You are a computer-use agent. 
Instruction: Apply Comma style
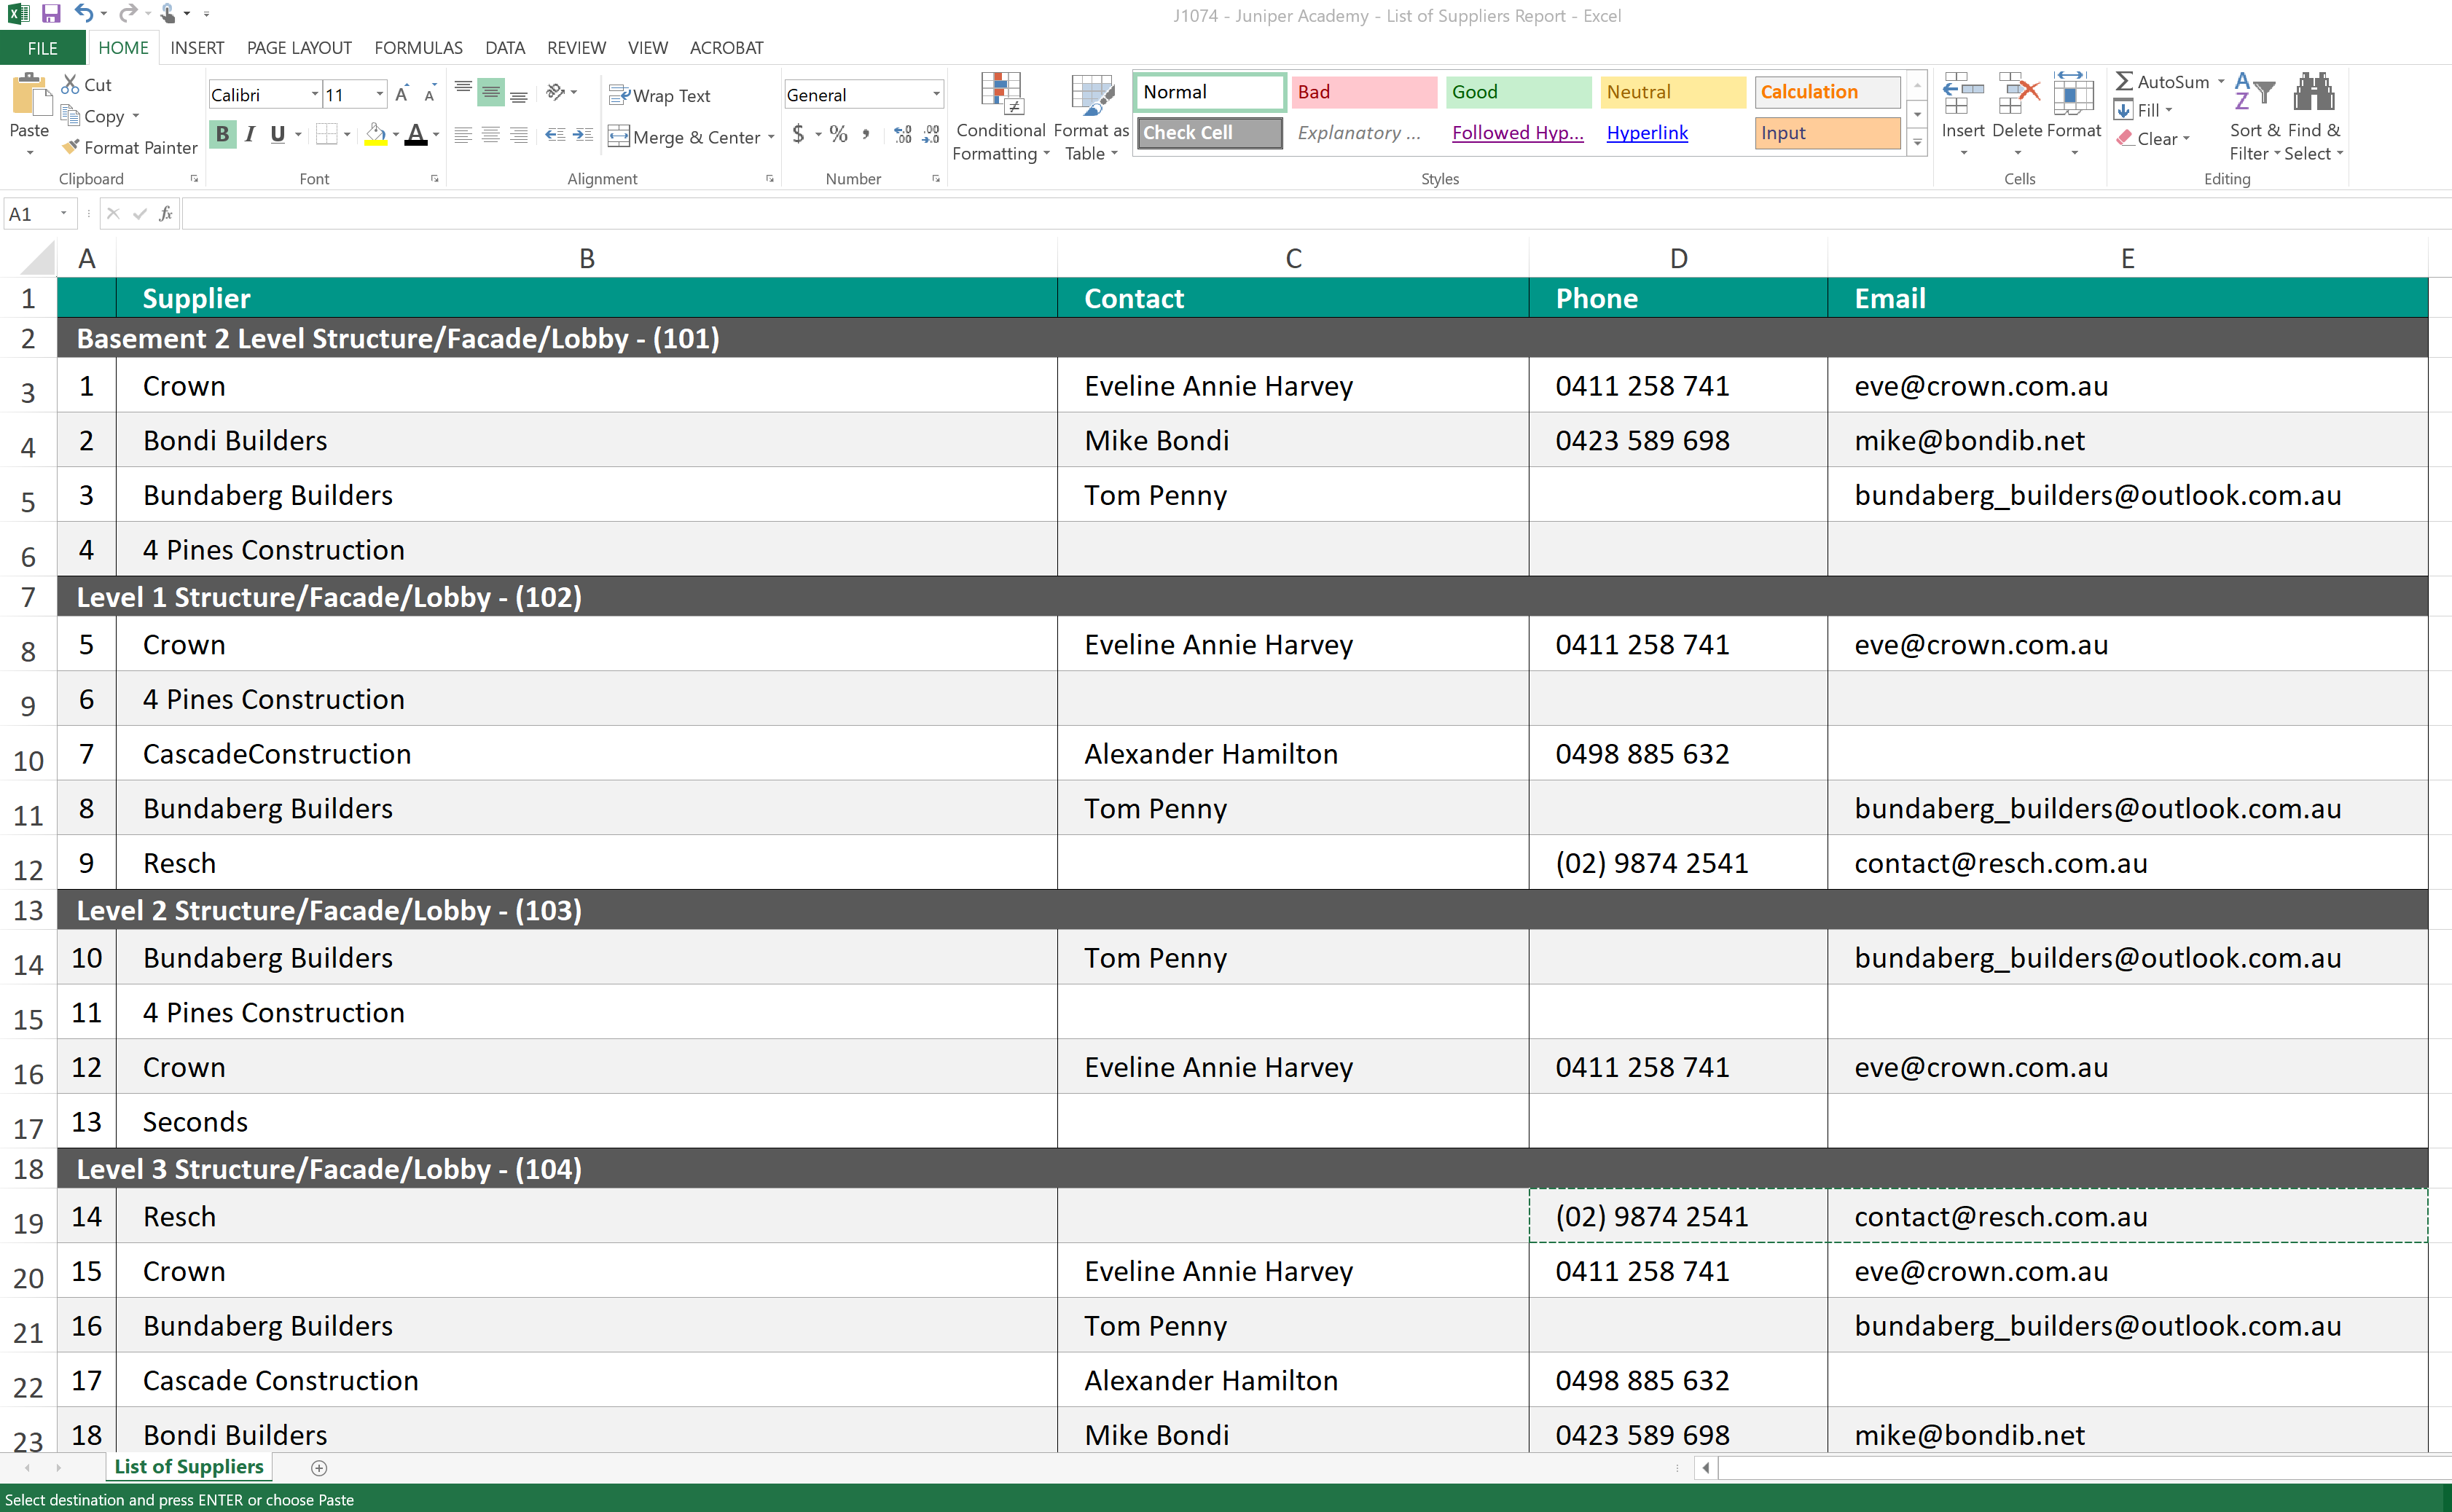coord(866,134)
